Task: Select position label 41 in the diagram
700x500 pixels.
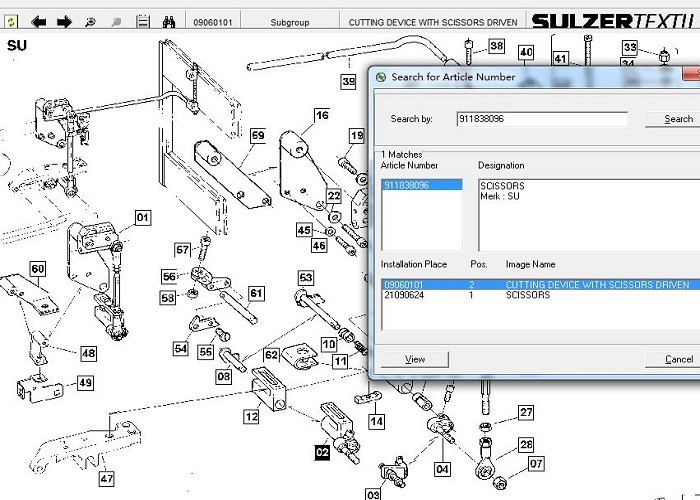Action: [x=560, y=59]
